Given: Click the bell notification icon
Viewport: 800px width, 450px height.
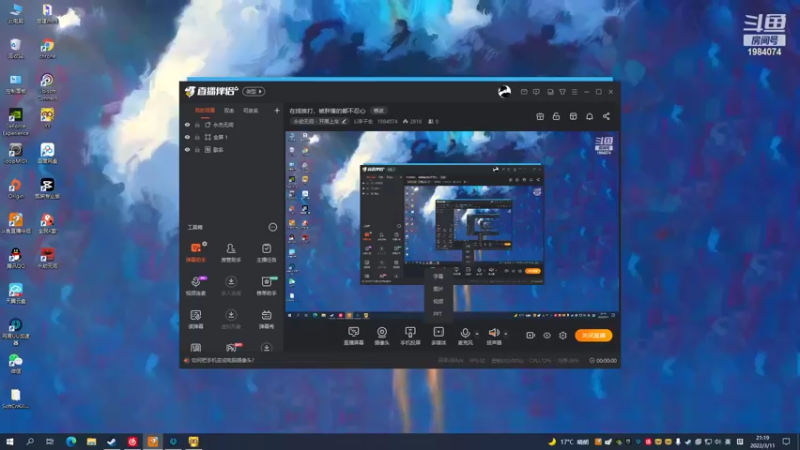Looking at the screenshot, I should (589, 116).
